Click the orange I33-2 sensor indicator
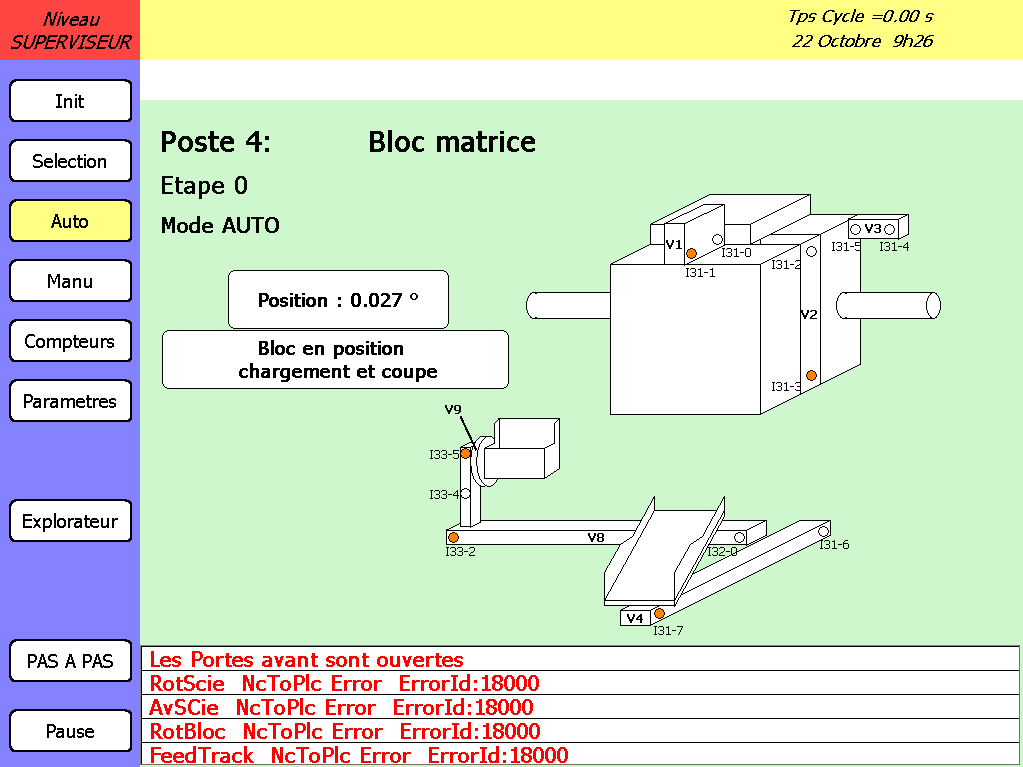Screen dimensions: 1023x767 click(453, 537)
